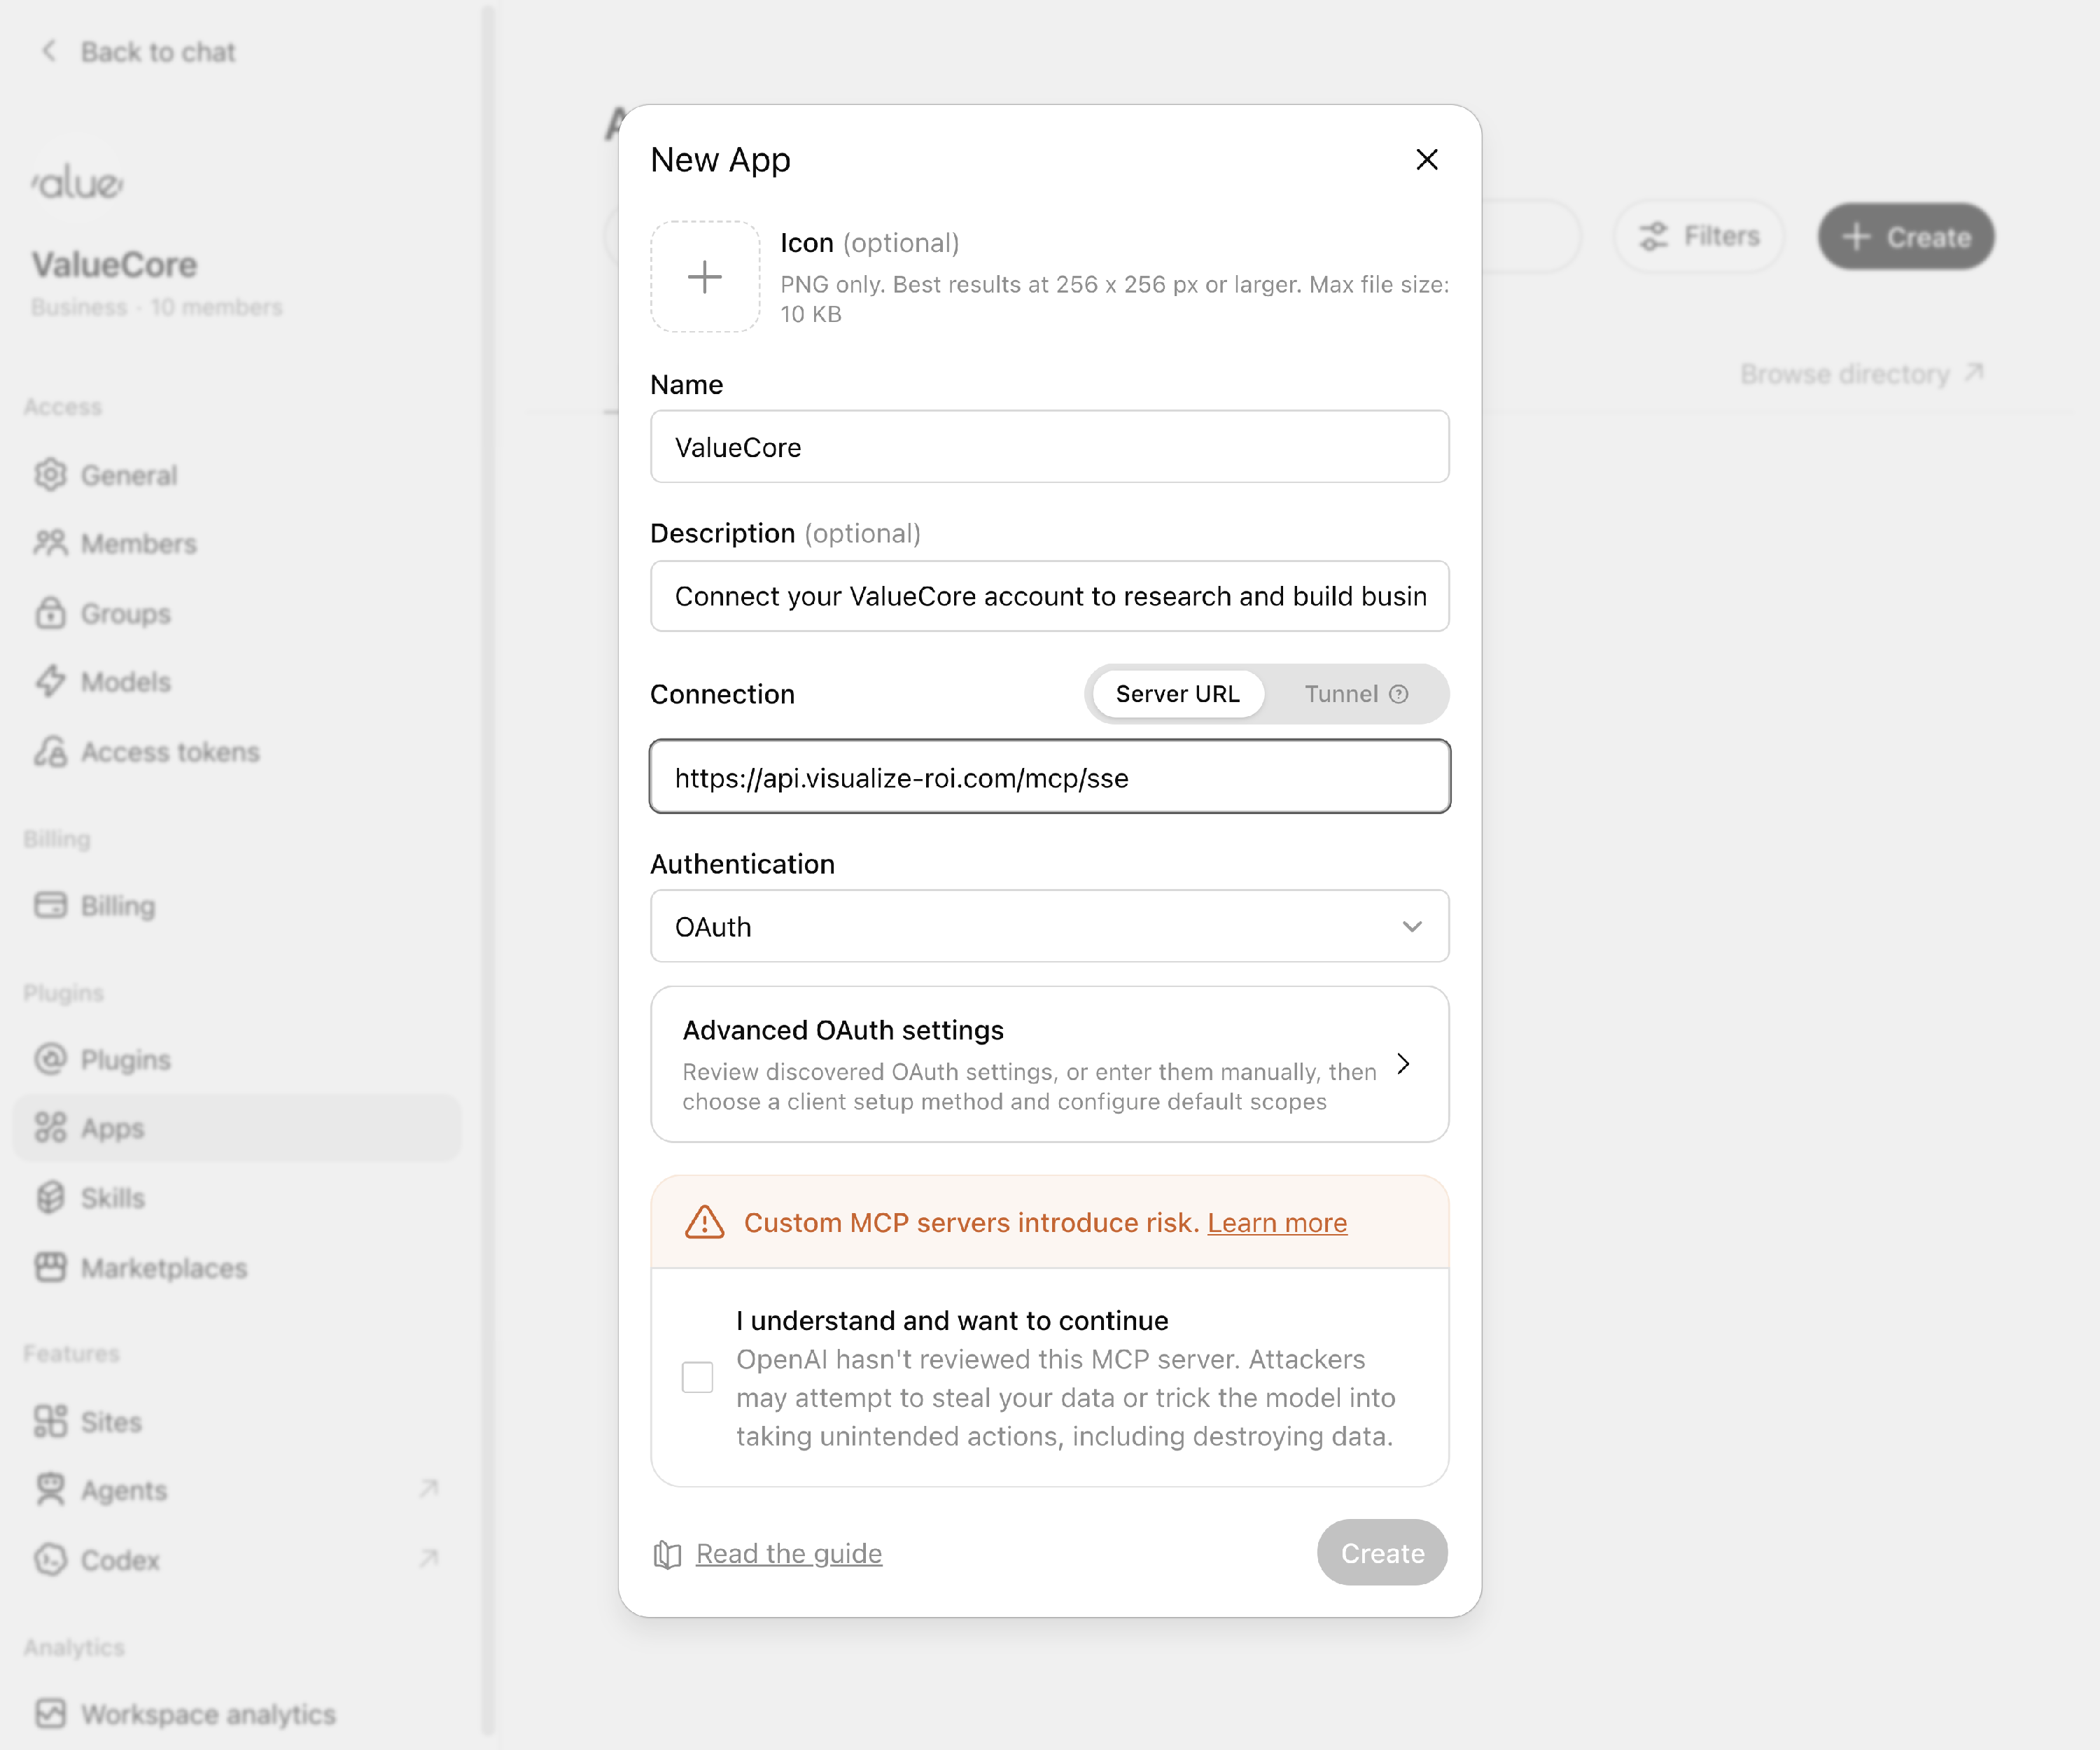Click the Billing card icon
Image resolution: width=2100 pixels, height=1750 pixels.
click(50, 905)
